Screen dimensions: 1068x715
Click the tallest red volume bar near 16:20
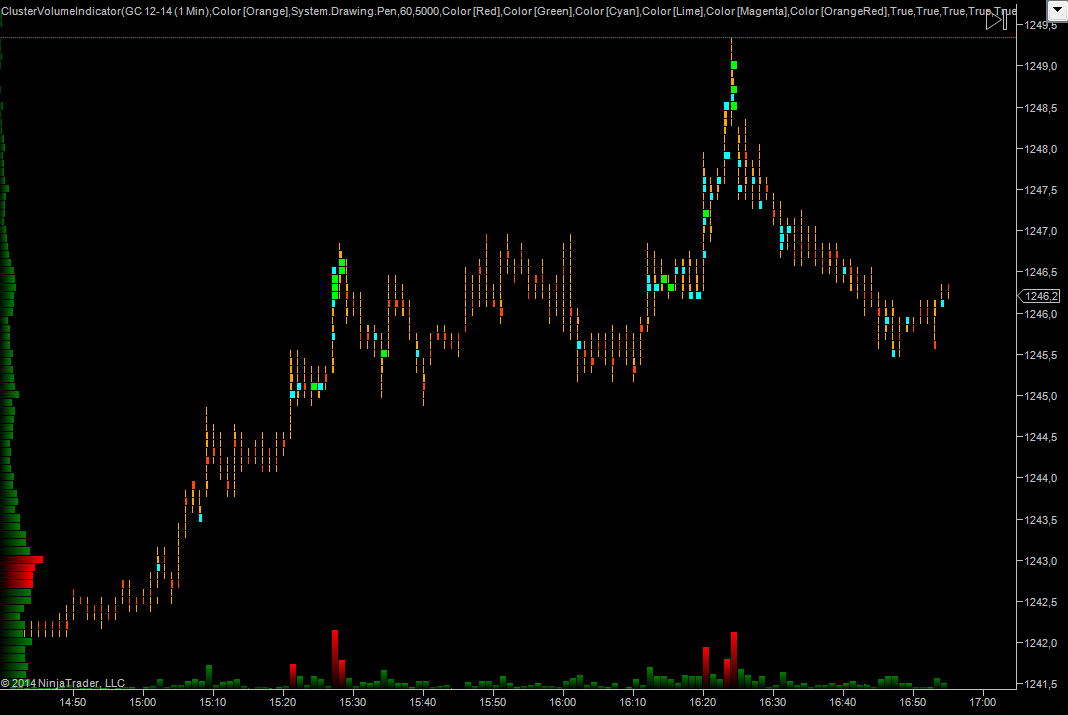[734, 656]
